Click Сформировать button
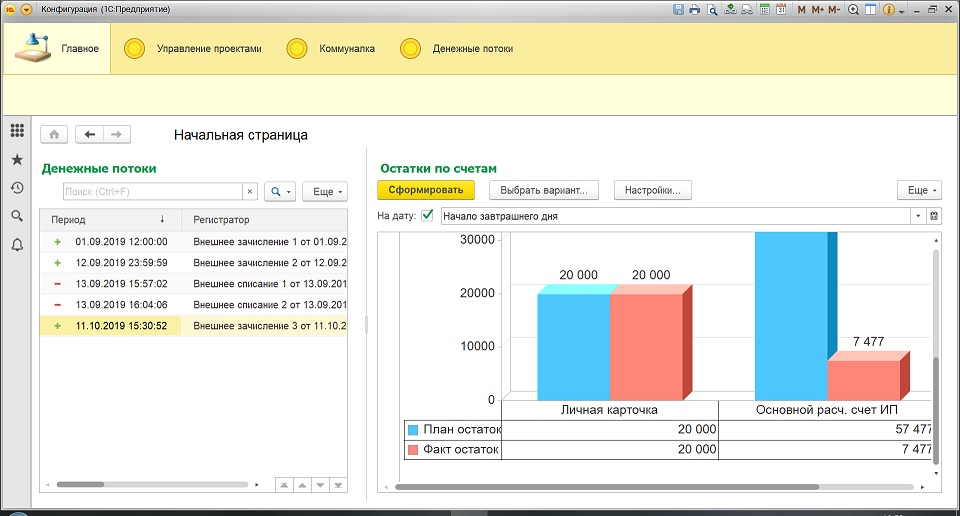The height and width of the screenshot is (516, 960). click(426, 190)
